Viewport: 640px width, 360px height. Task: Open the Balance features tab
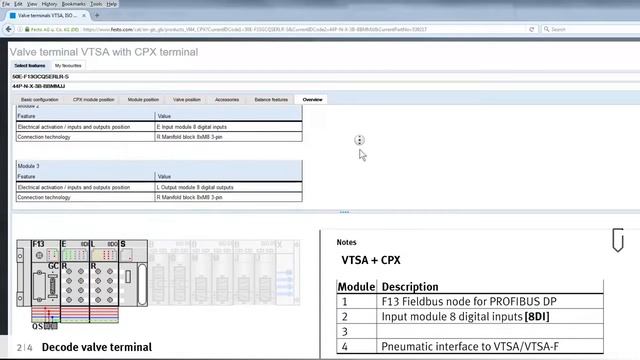pyautogui.click(x=271, y=100)
